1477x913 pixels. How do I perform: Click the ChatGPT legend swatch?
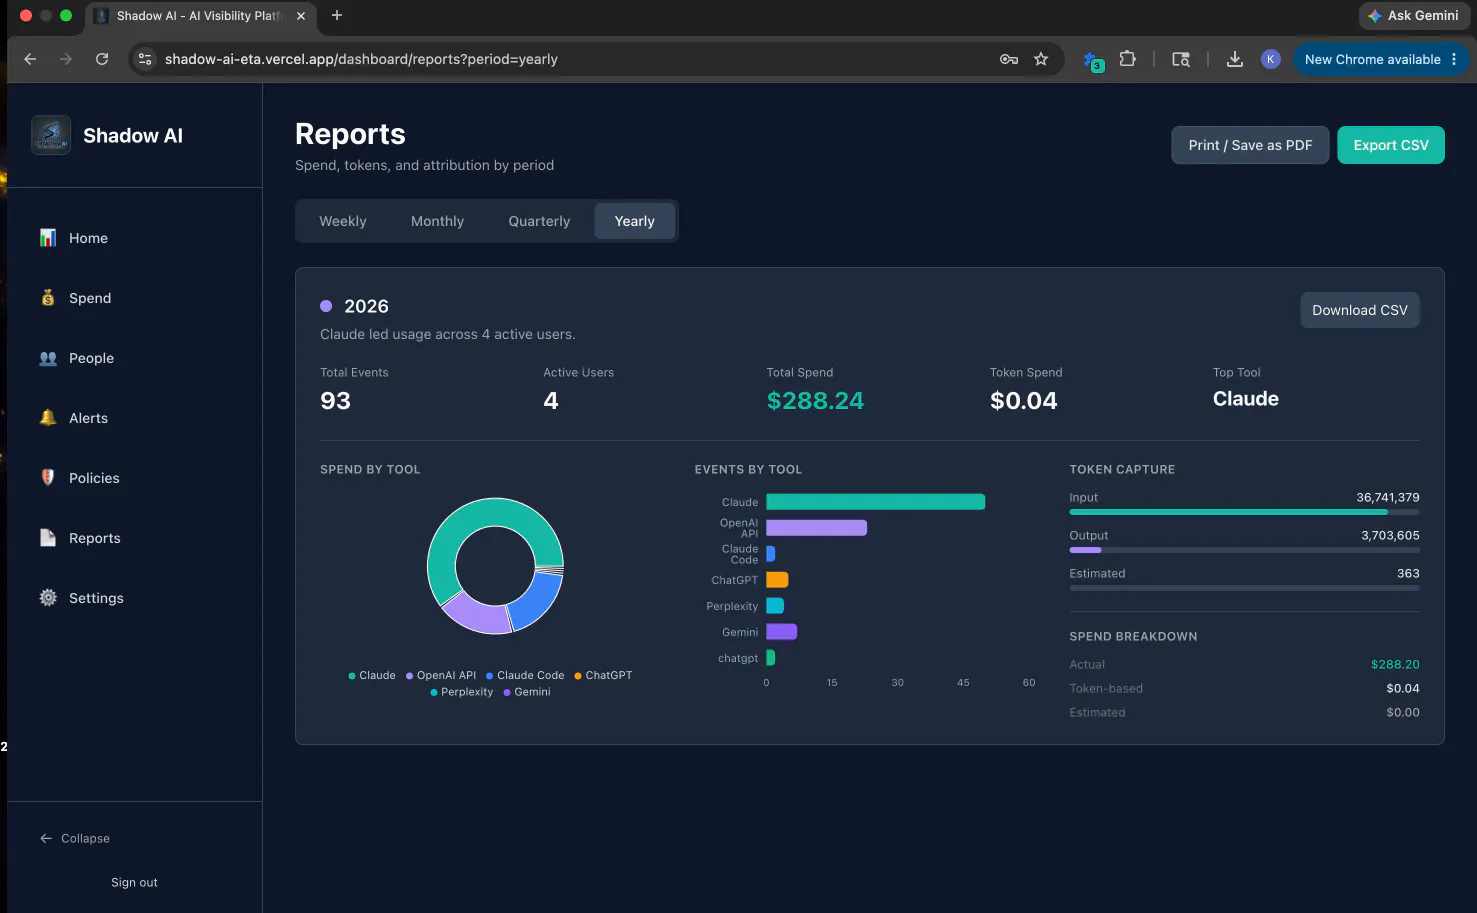[578, 676]
